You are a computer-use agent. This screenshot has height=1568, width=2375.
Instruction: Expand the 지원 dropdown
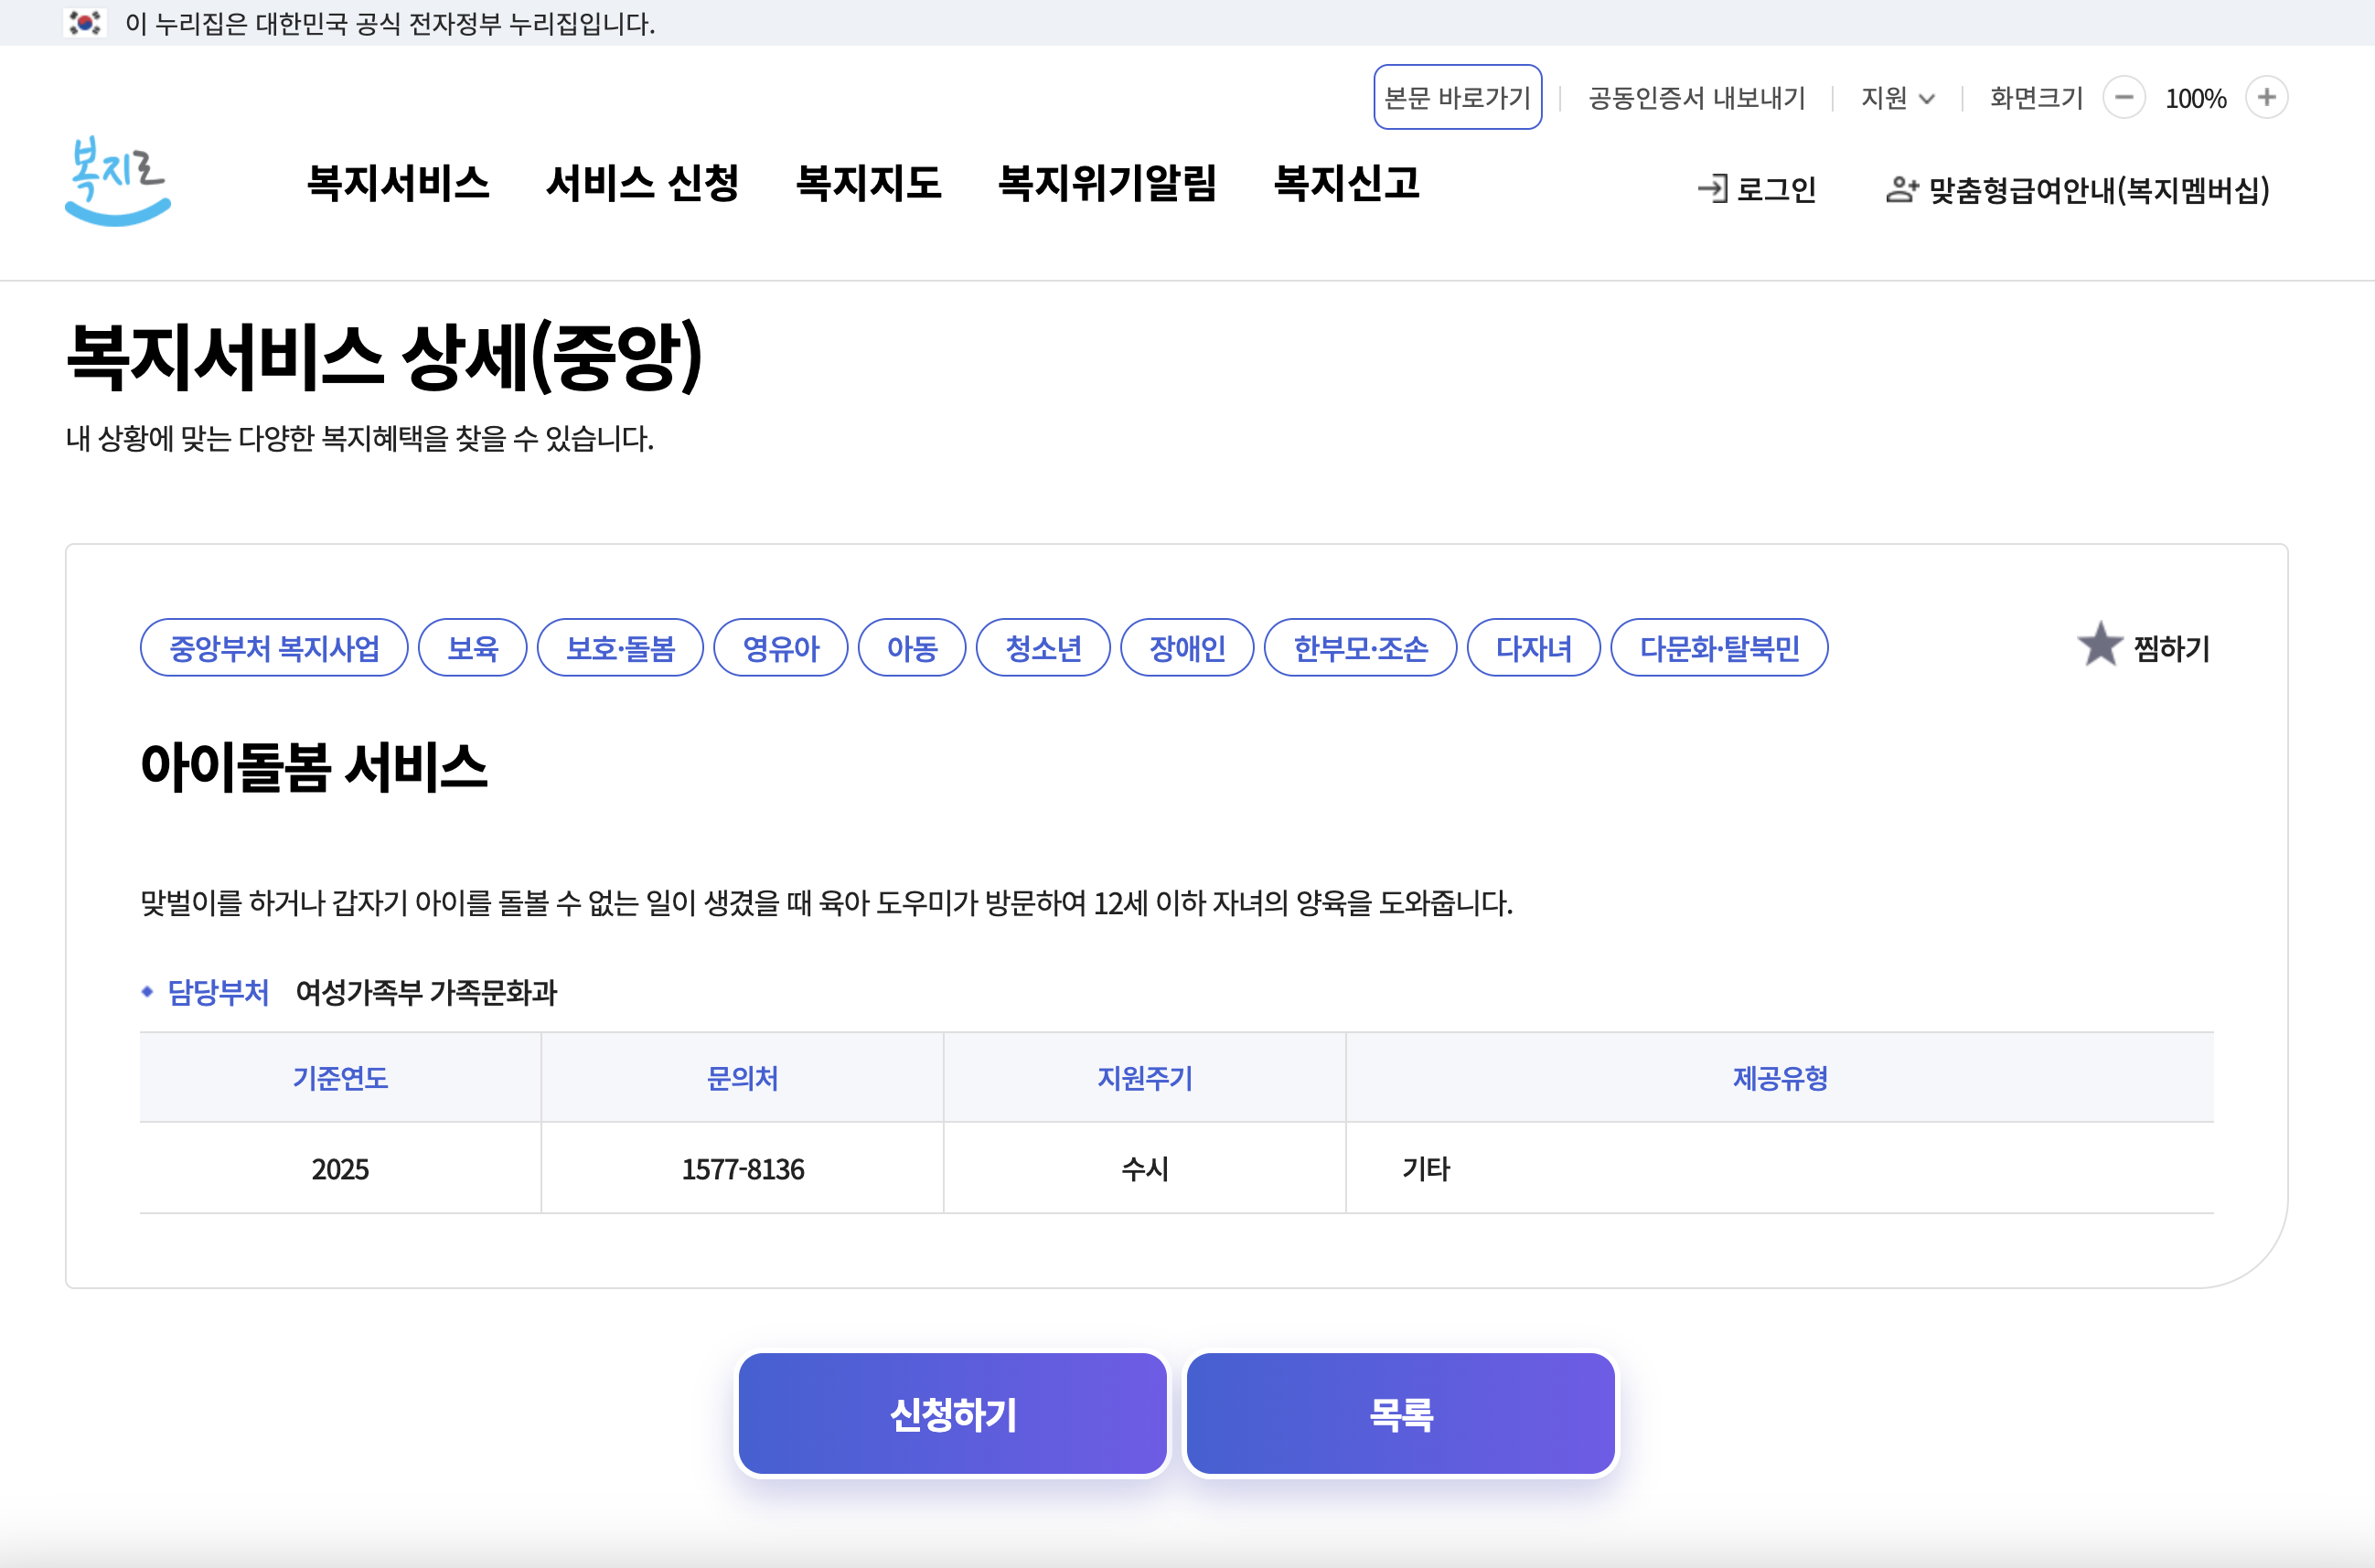tap(1897, 98)
